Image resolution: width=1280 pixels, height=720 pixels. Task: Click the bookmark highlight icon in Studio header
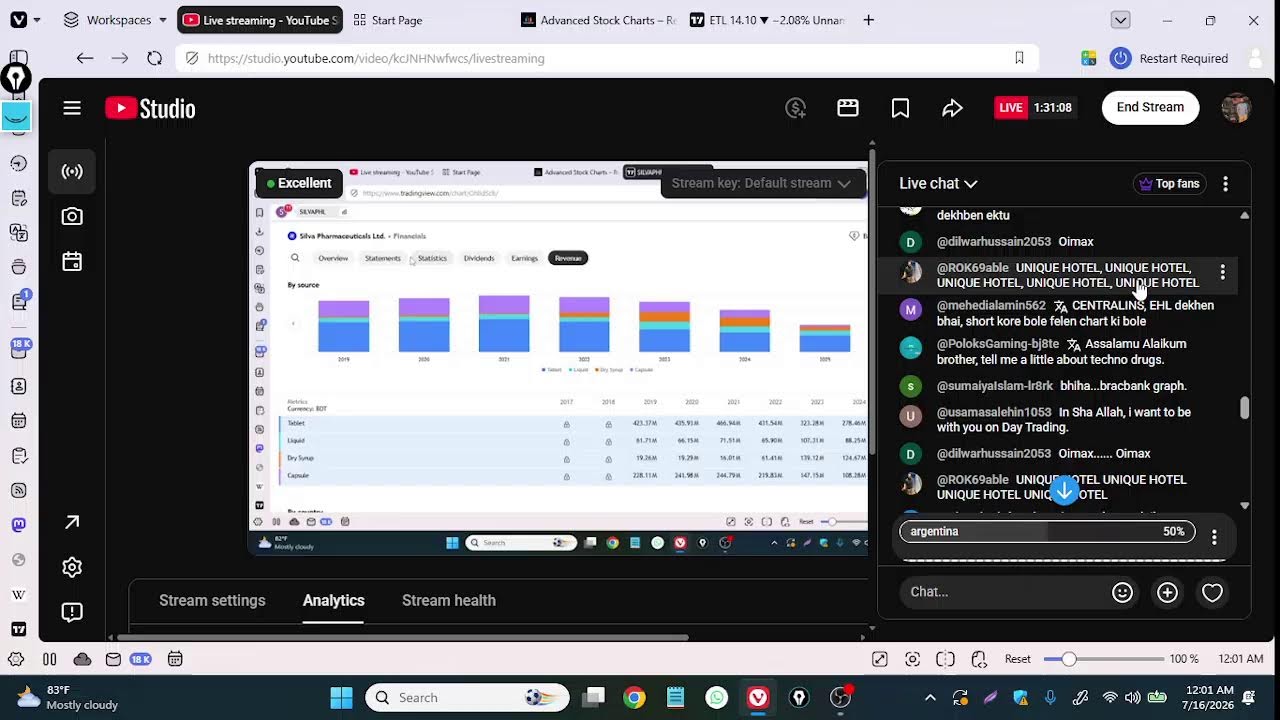(900, 108)
